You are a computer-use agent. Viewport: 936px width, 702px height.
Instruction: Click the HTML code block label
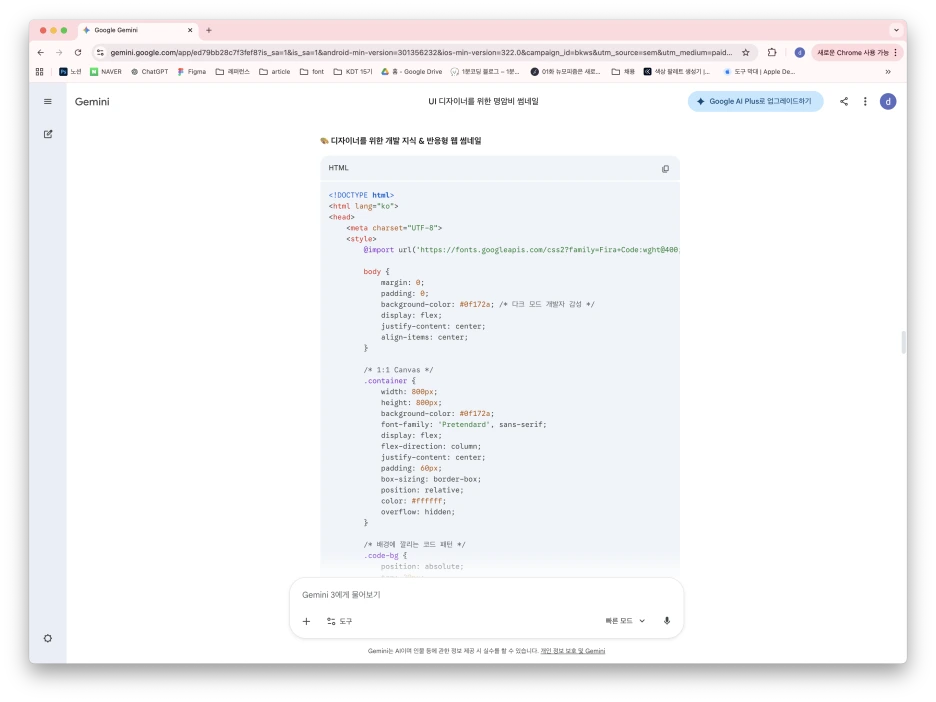[x=338, y=168]
